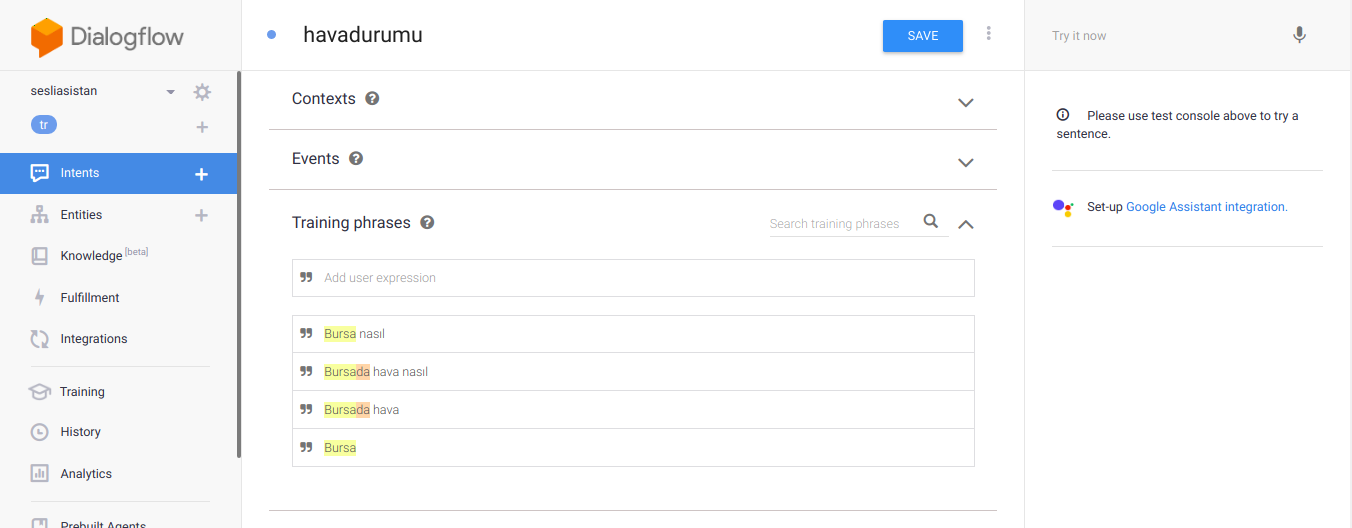This screenshot has width=1352, height=528.
Task: Collapse the Training phrases section
Action: (x=965, y=224)
